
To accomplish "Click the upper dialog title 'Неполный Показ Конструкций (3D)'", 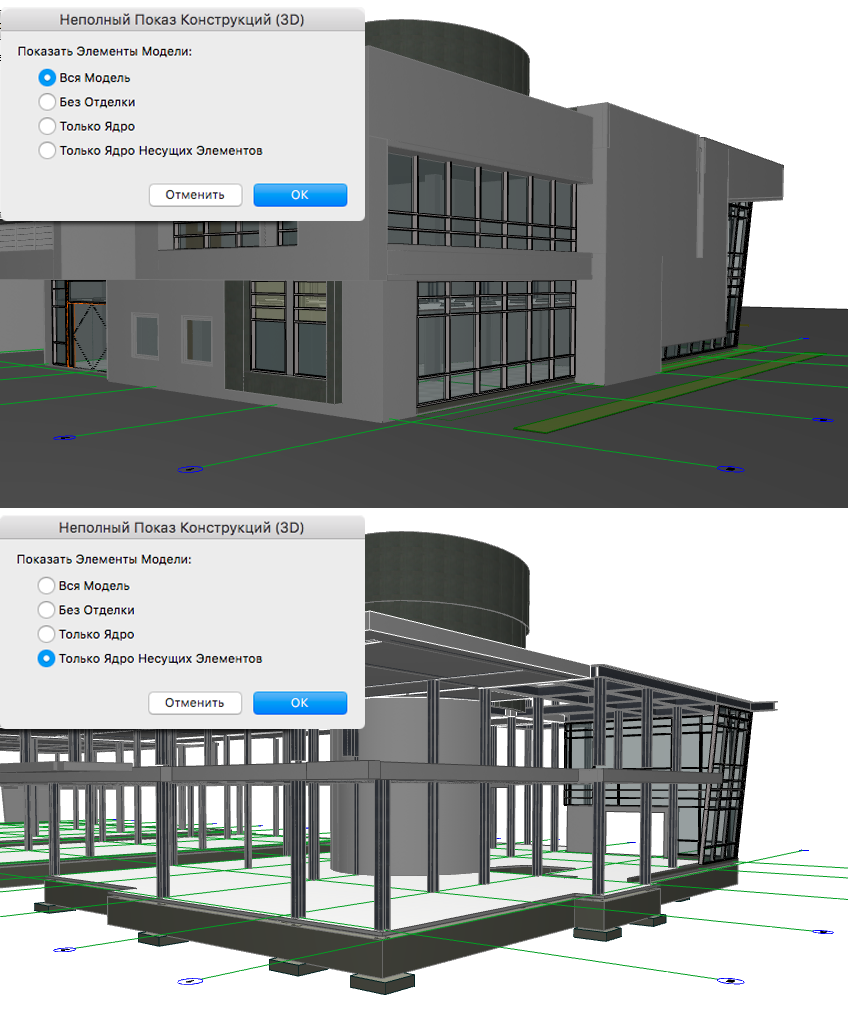I will pos(182,20).
